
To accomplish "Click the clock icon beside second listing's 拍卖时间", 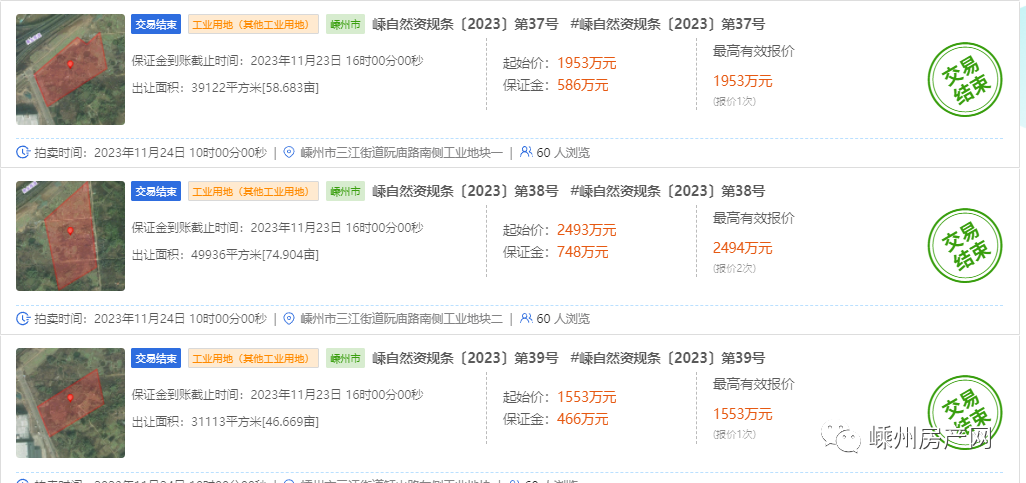I will tap(24, 319).
